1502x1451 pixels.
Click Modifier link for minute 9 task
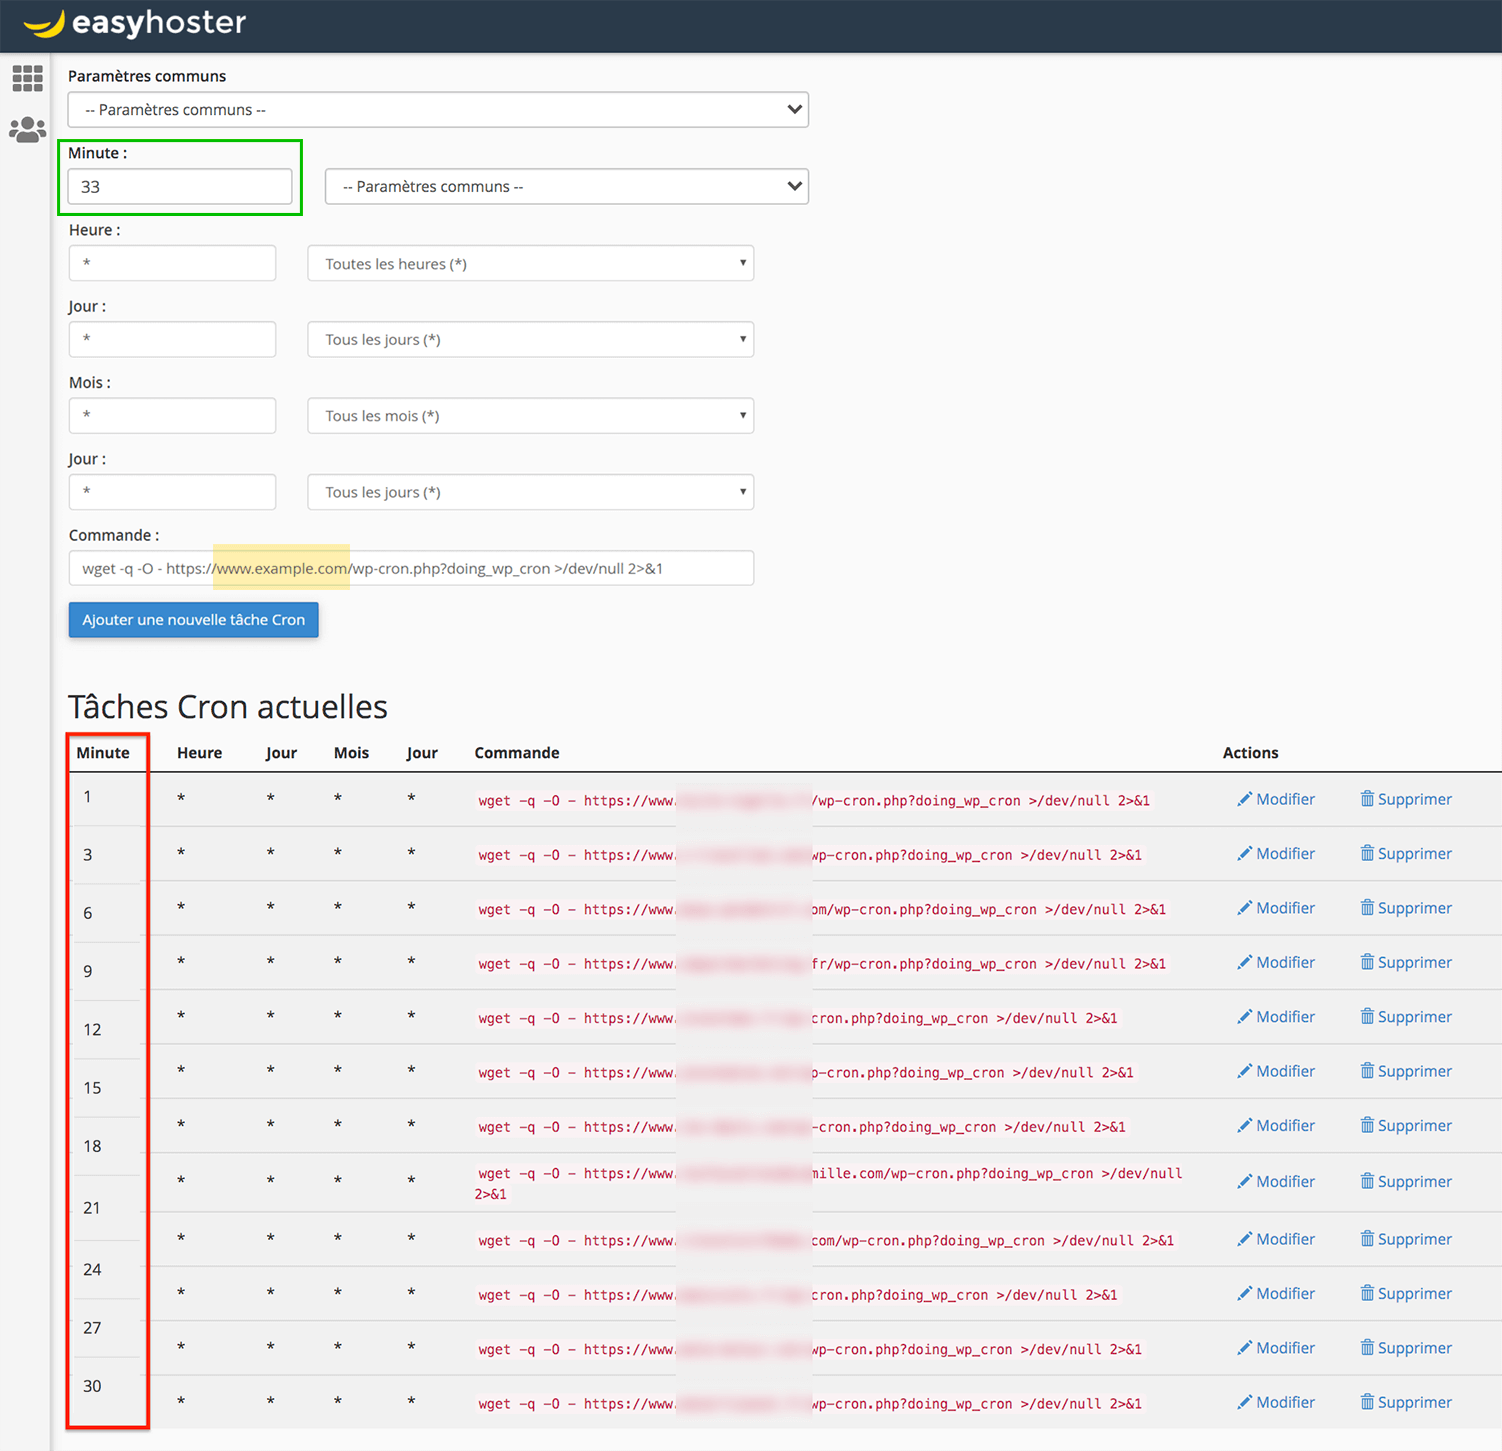pyautogui.click(x=1284, y=962)
